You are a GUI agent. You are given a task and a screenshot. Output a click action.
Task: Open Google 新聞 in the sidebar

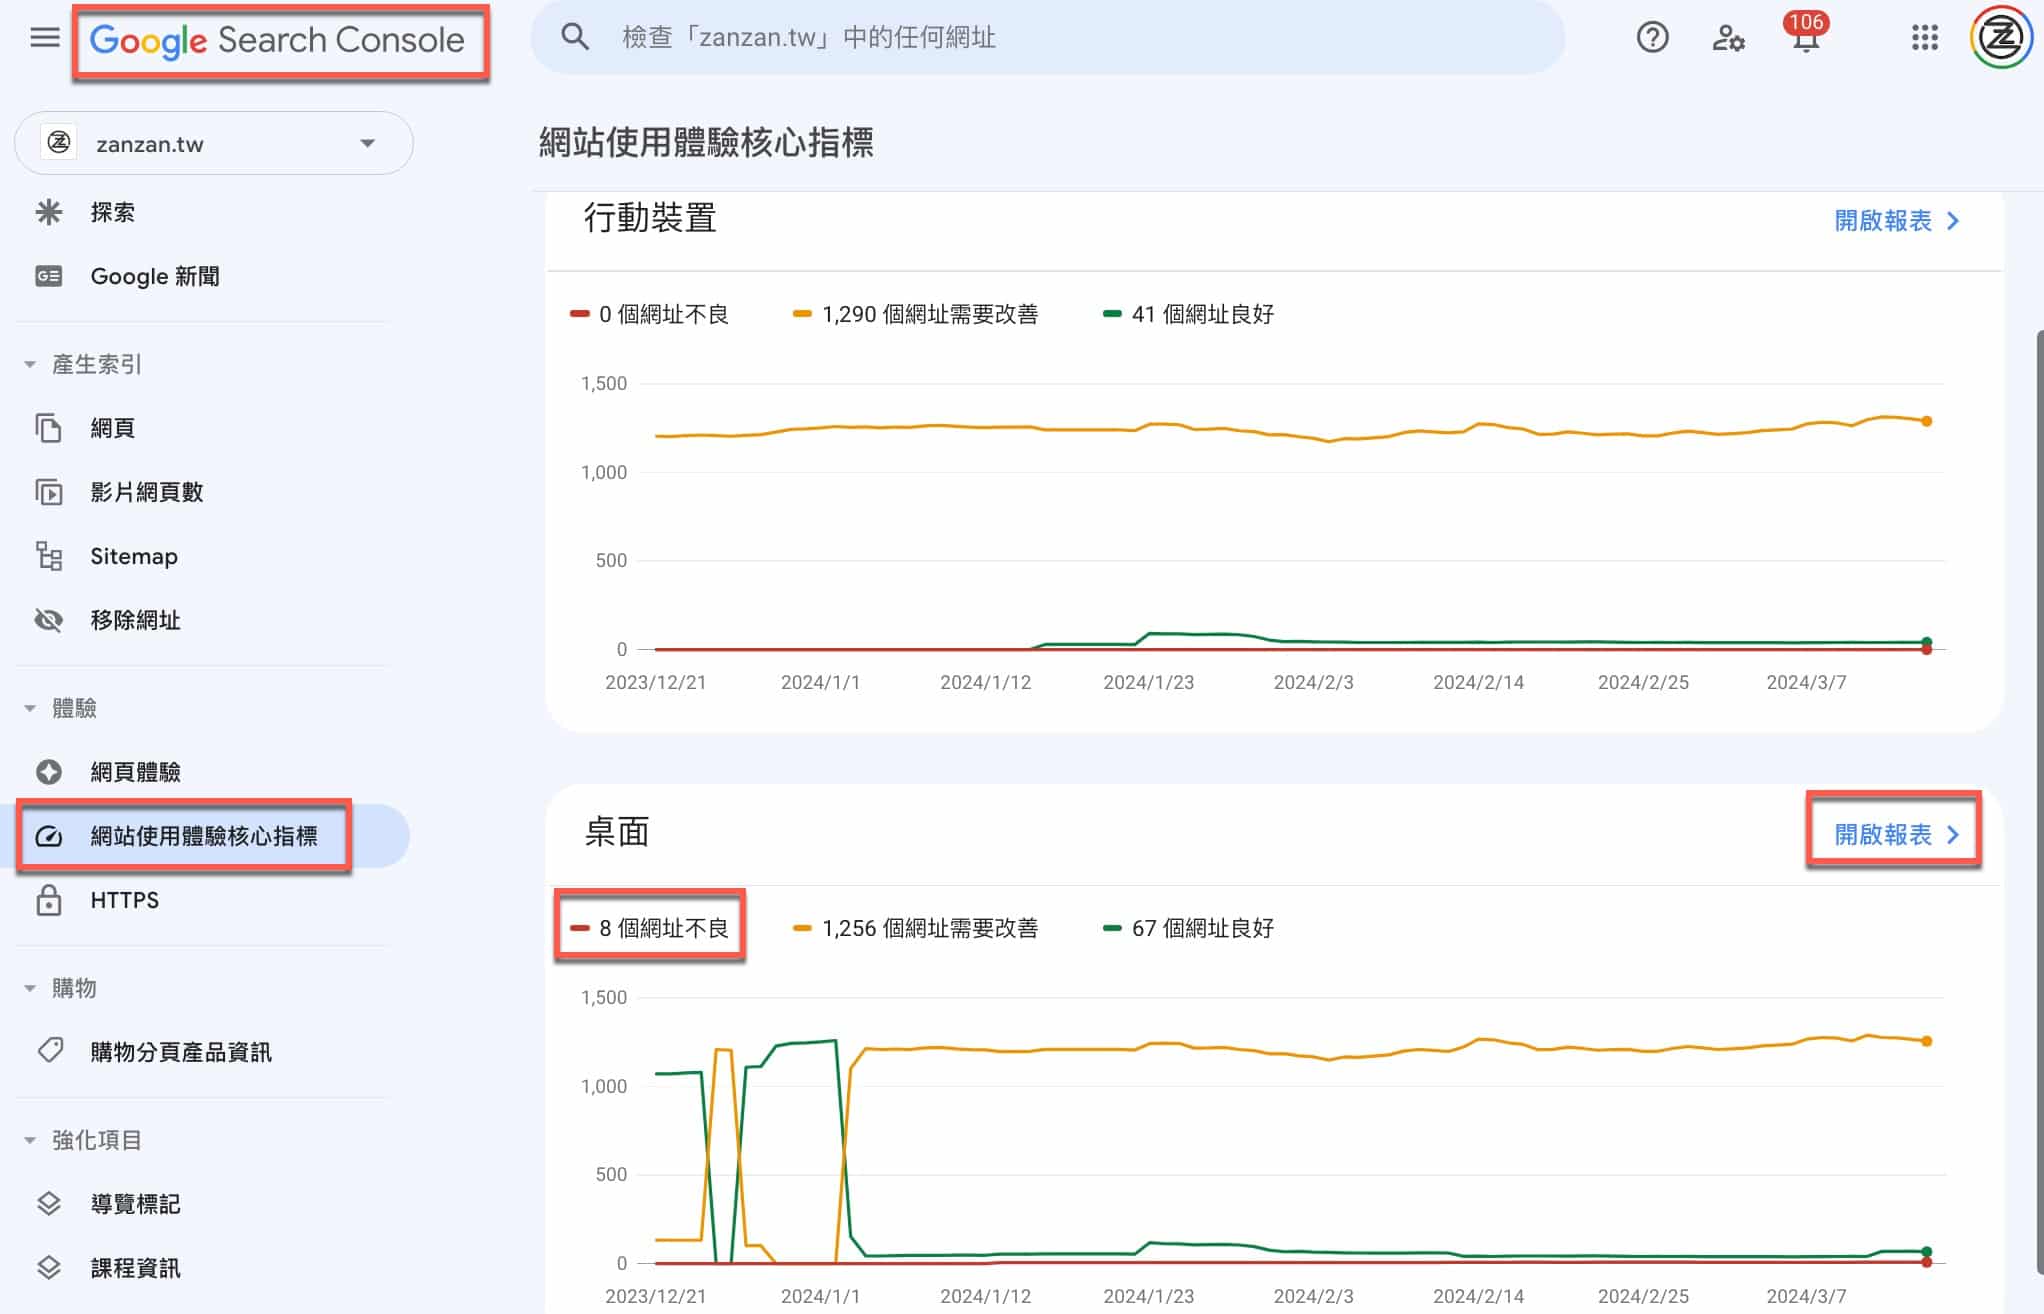click(155, 276)
